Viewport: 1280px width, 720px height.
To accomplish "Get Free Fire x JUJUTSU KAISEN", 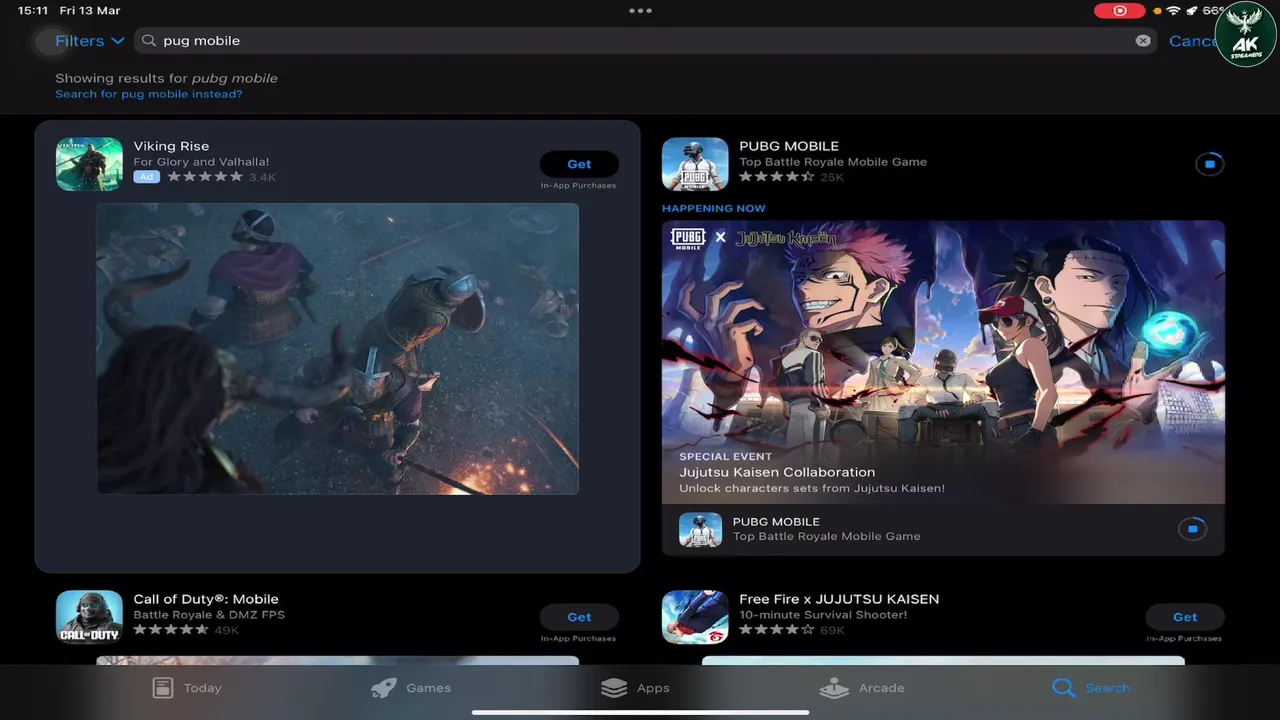I will point(1185,617).
